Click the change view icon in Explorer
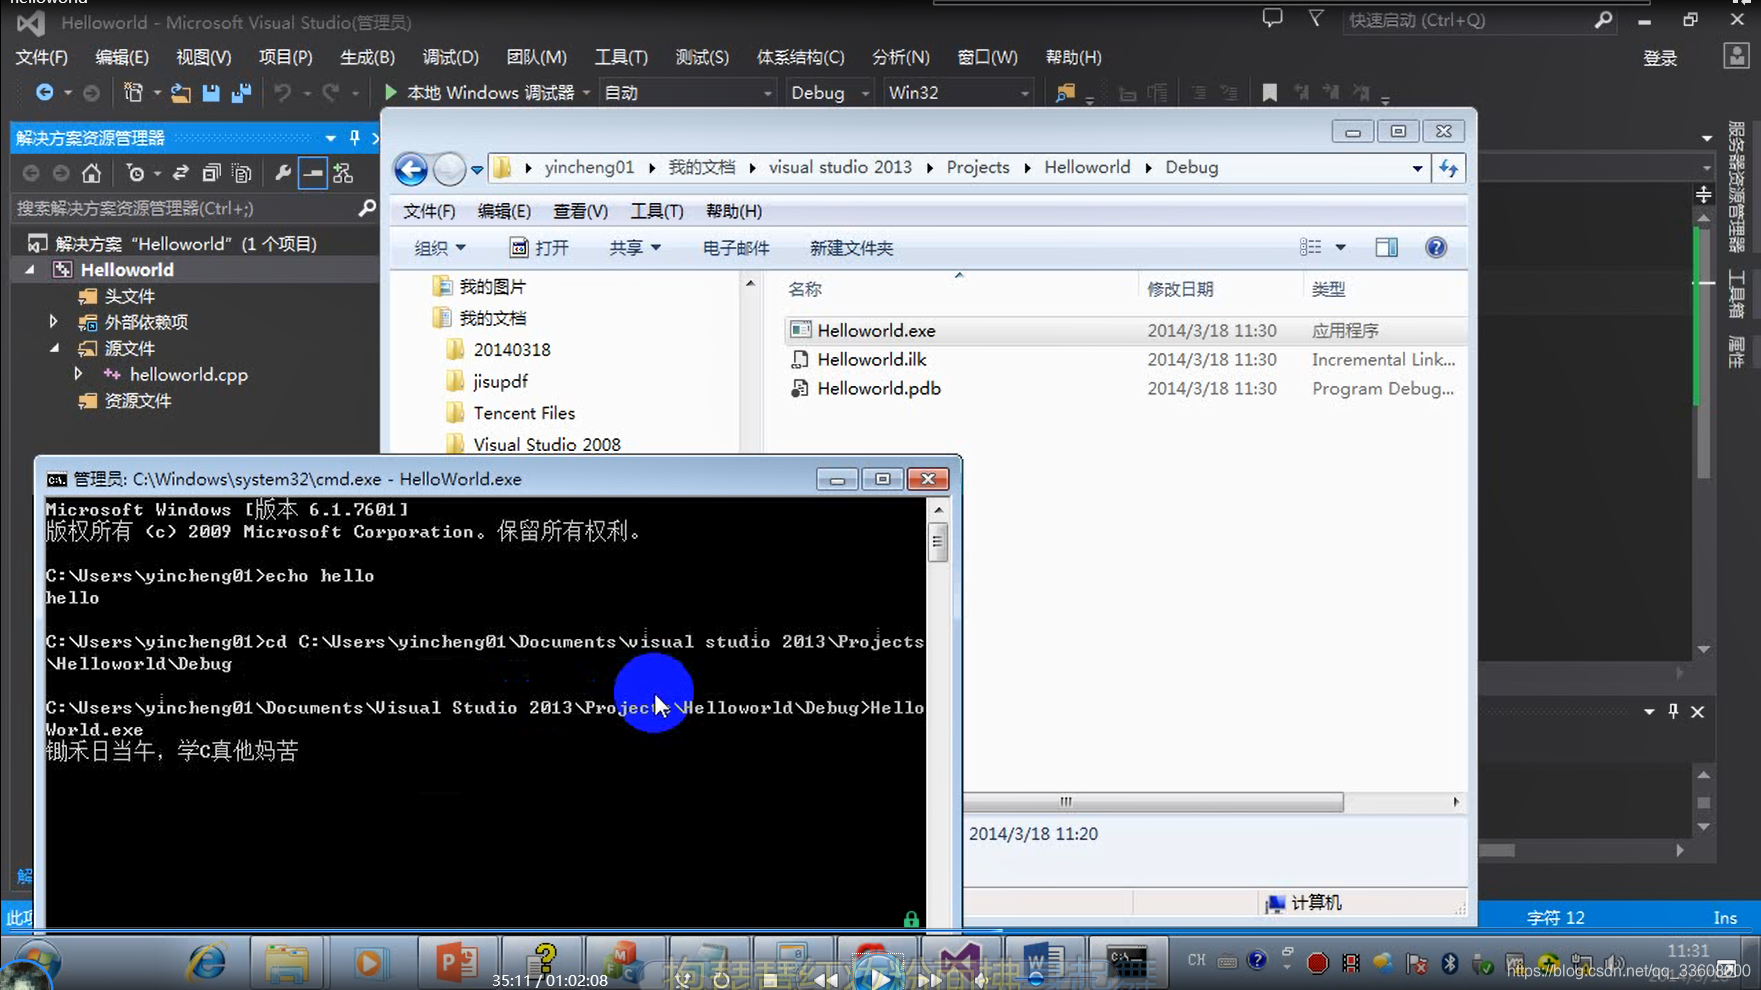1761x990 pixels. (1310, 247)
